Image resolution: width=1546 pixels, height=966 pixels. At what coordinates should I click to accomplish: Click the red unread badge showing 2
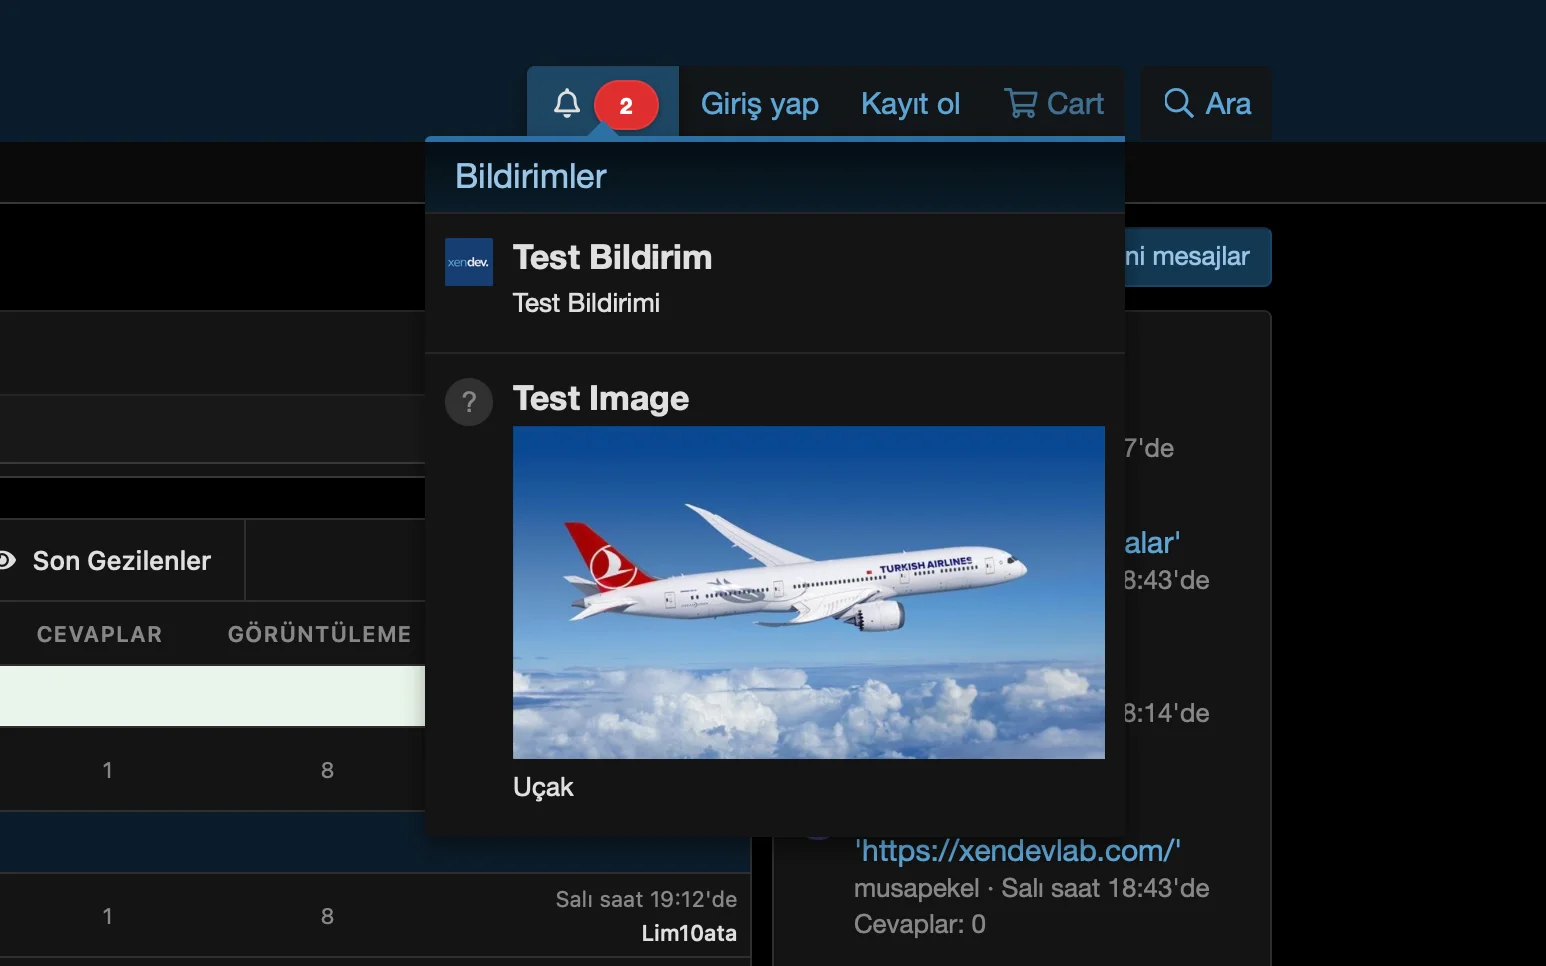[x=626, y=106]
